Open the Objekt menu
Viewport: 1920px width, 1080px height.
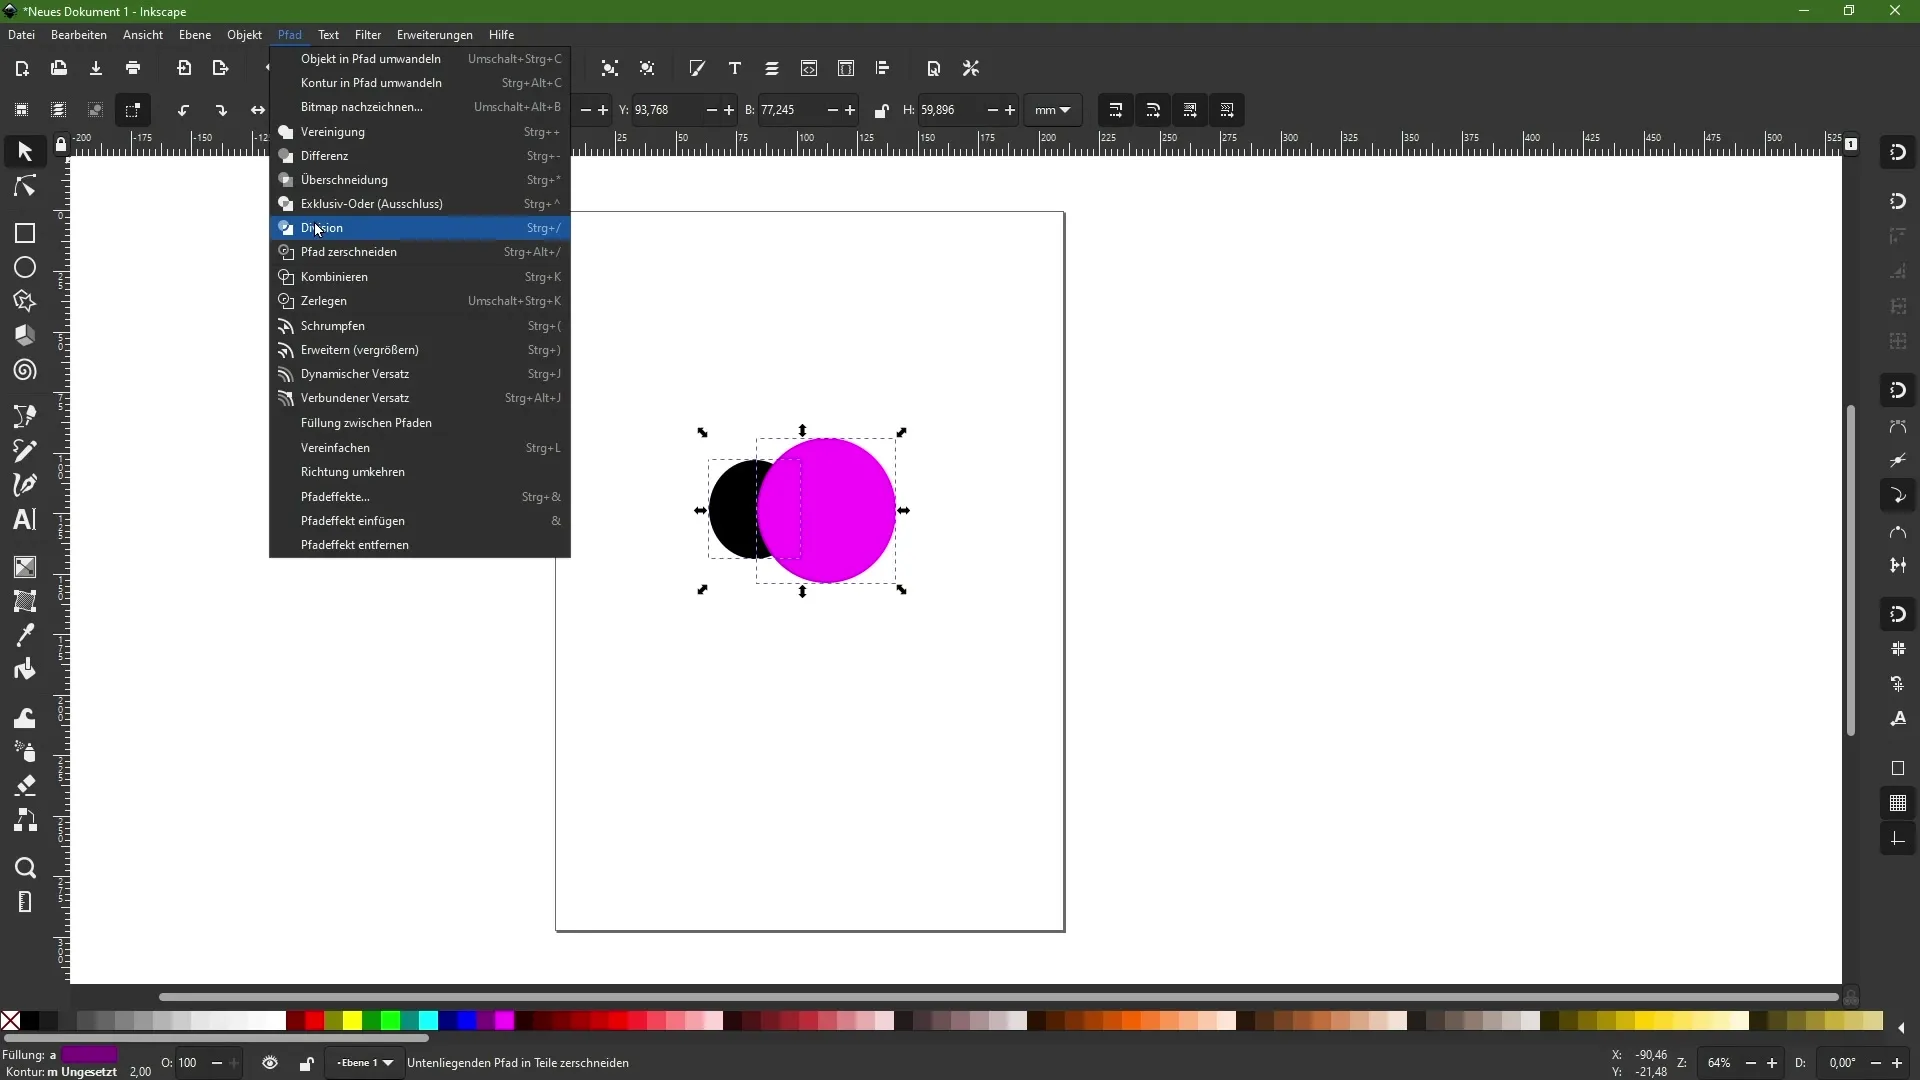click(x=244, y=35)
